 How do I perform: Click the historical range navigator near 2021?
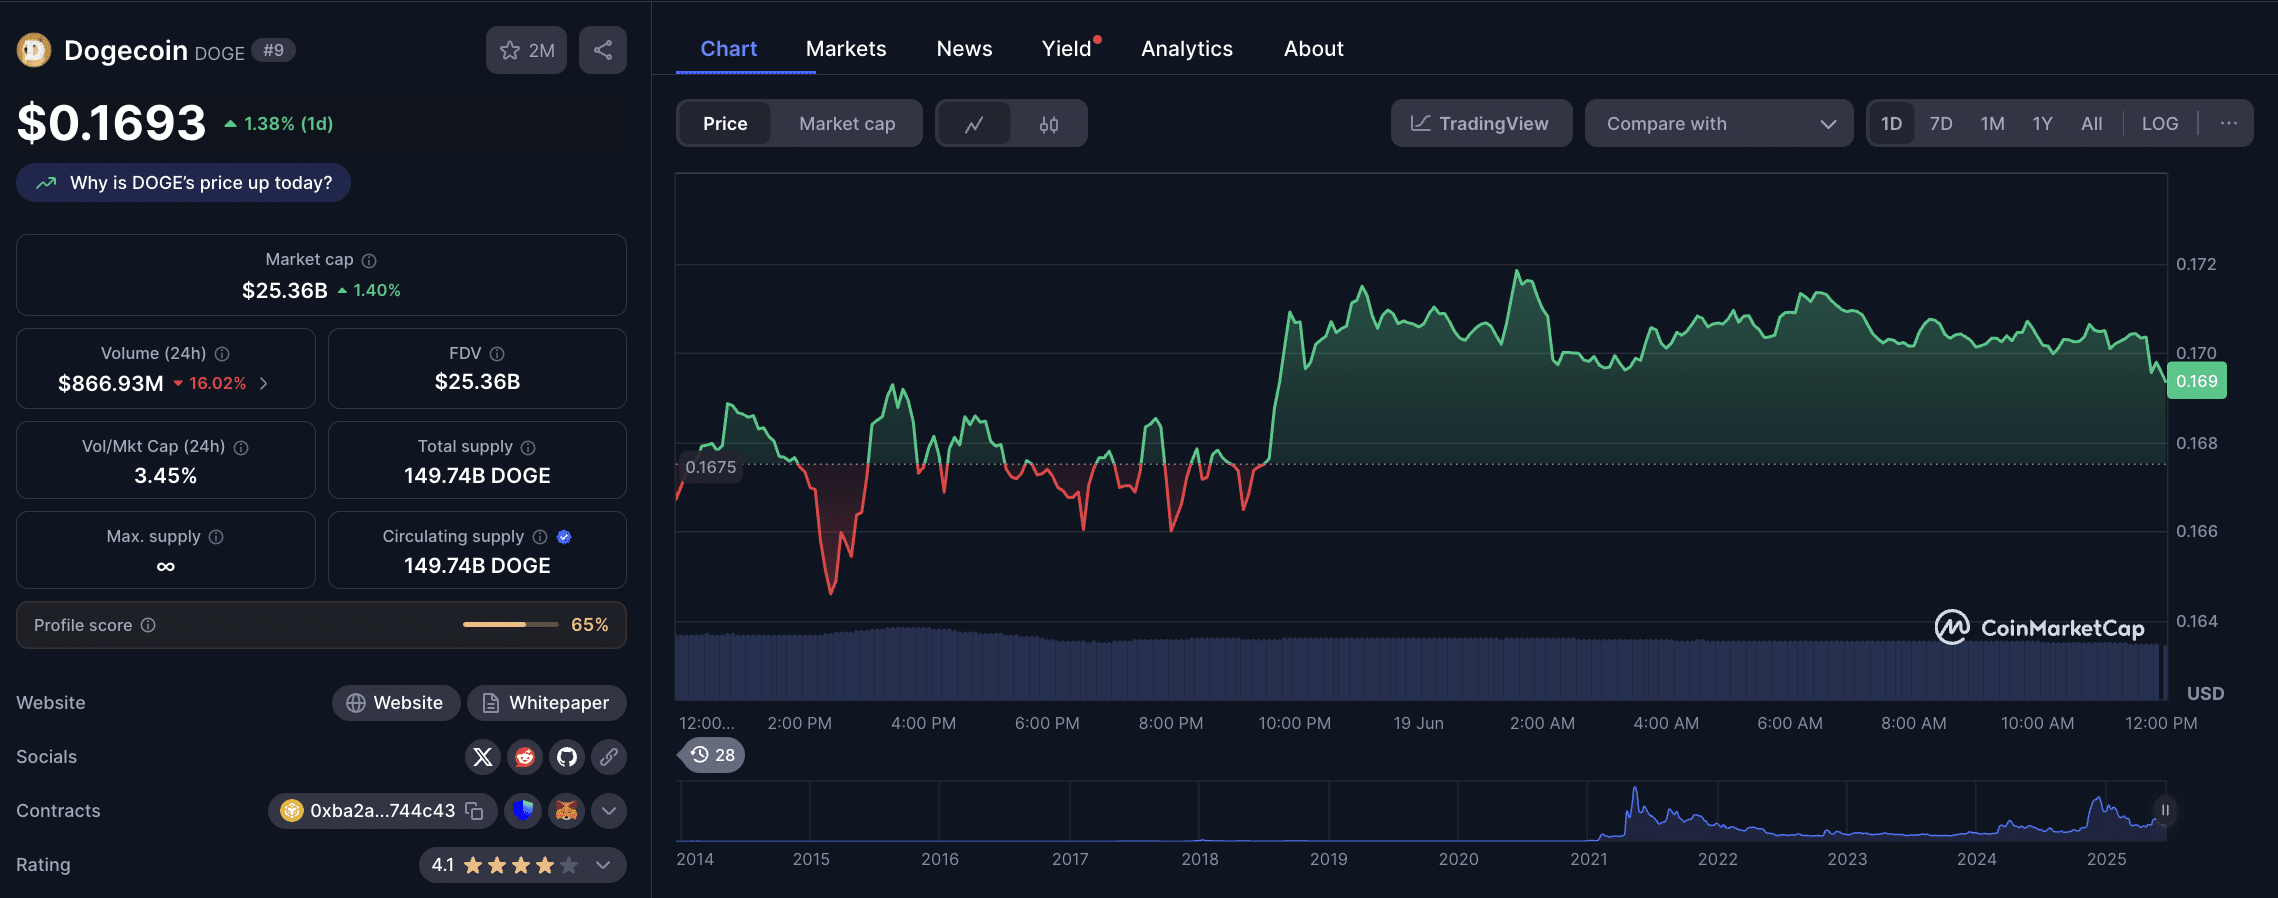tap(1589, 812)
